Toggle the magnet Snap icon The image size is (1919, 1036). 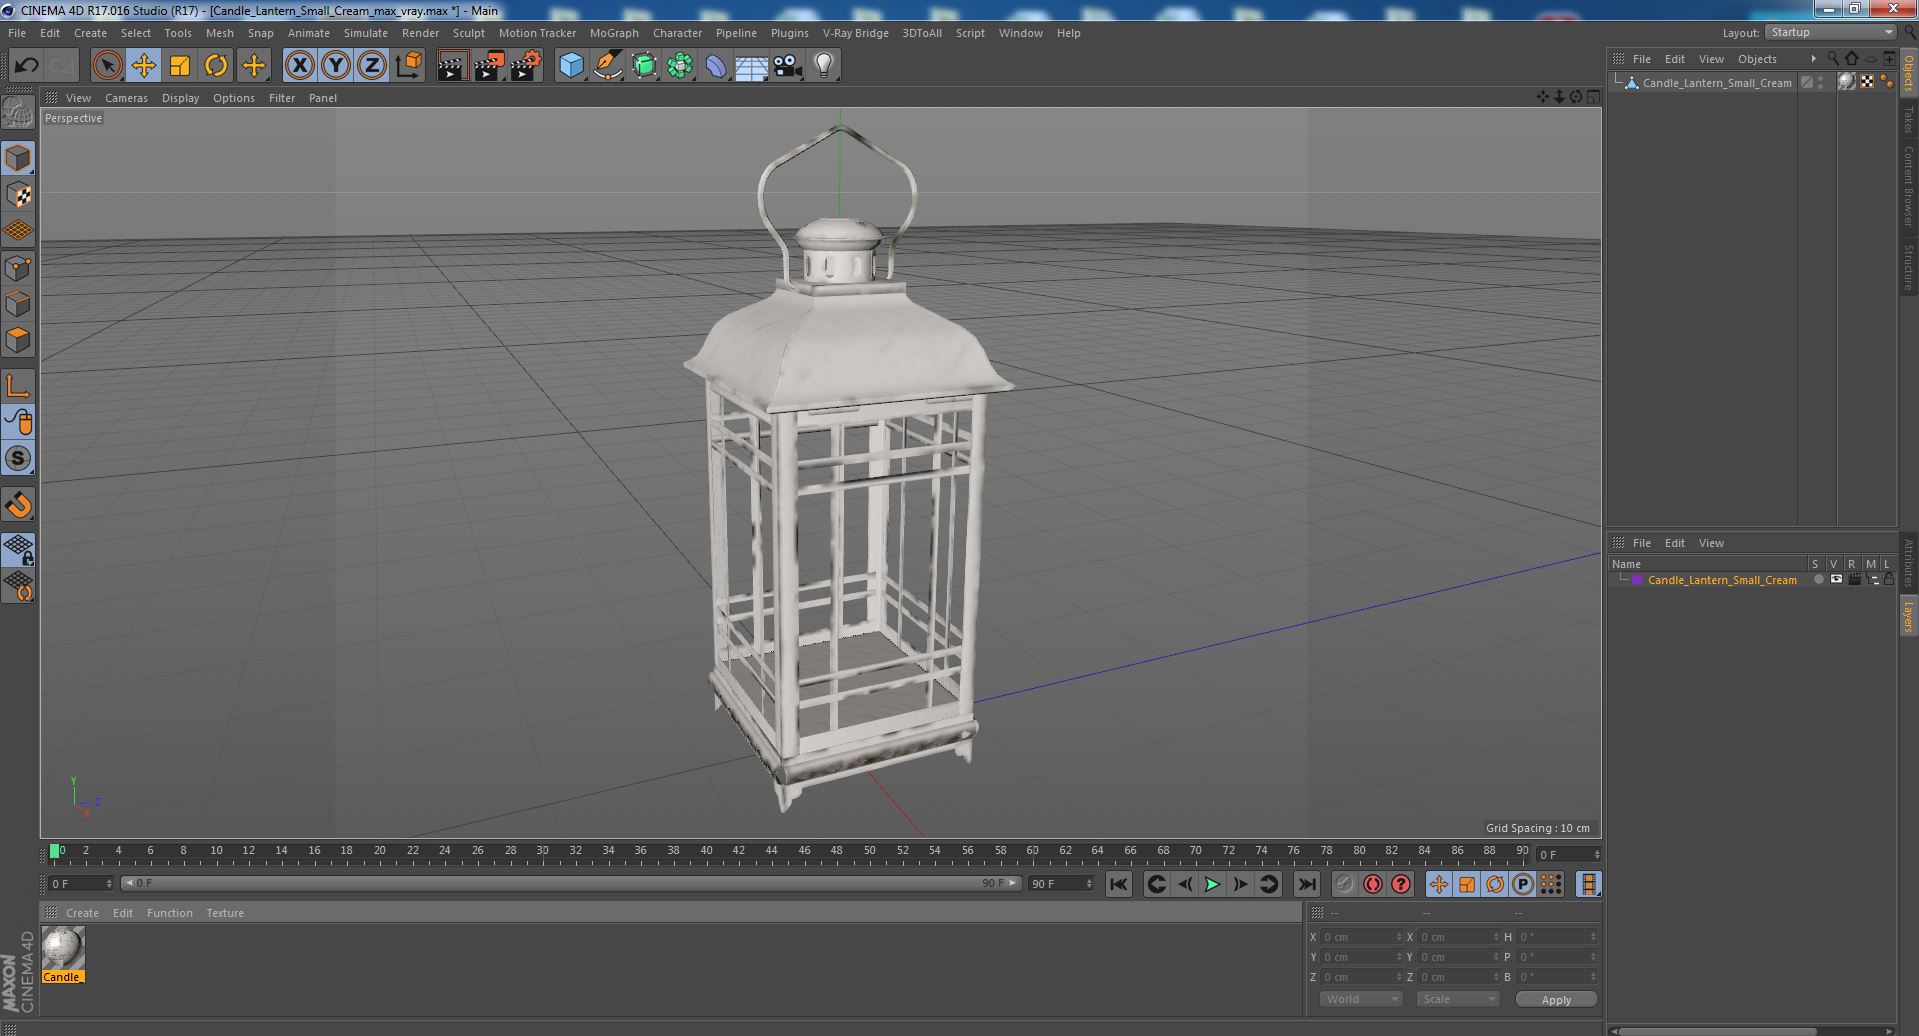tap(18, 505)
